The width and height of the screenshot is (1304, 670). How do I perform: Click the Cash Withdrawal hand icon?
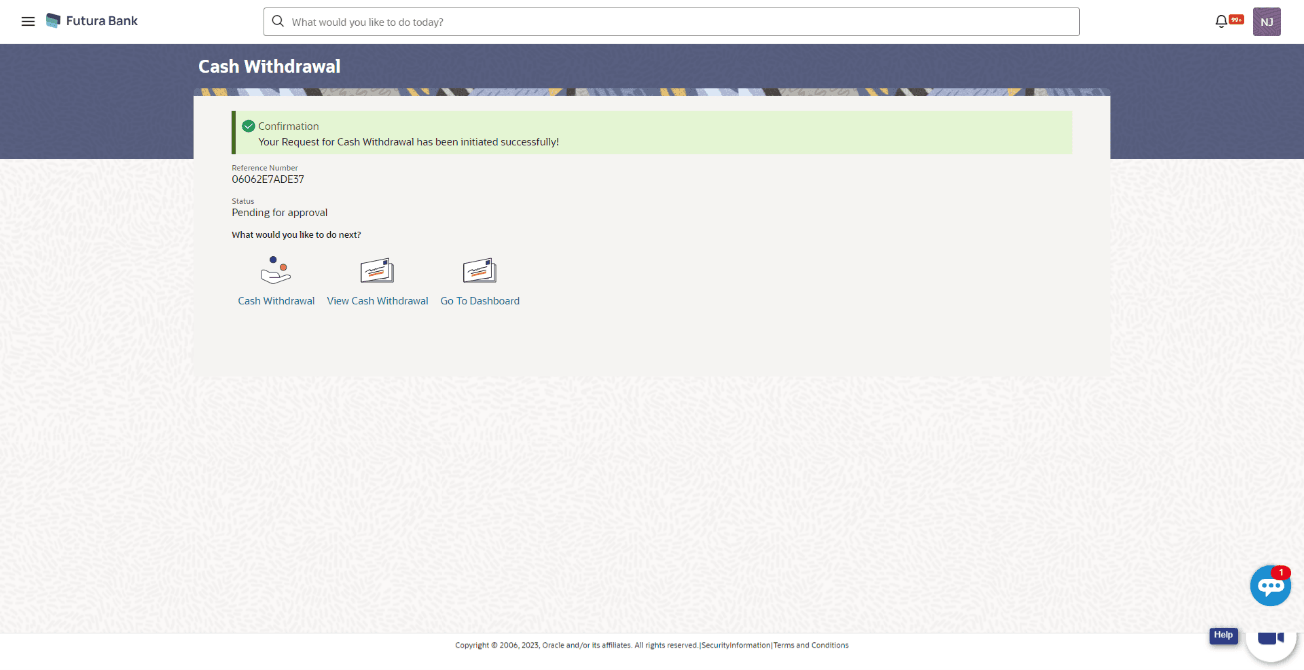276,270
